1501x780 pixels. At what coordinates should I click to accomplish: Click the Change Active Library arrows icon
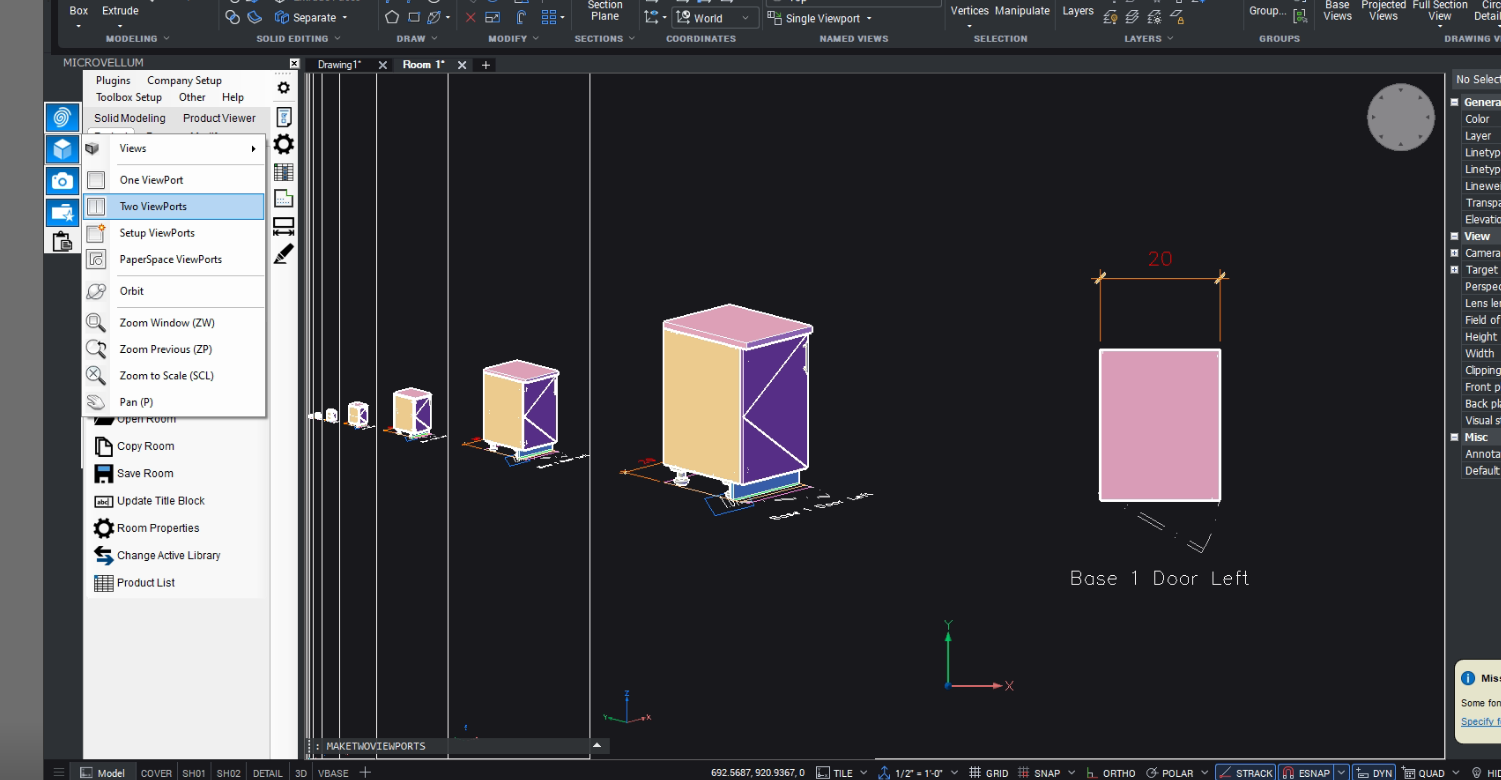tap(104, 555)
